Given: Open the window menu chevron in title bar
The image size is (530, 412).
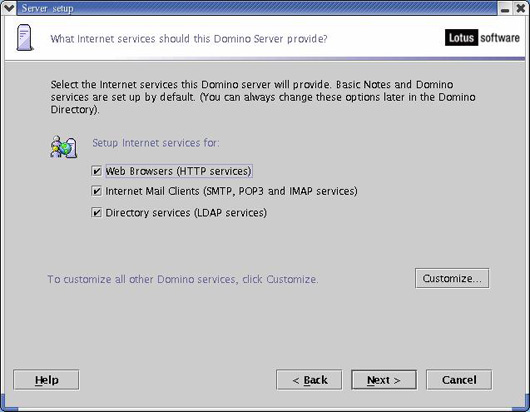Looking at the screenshot, I should point(8,8).
